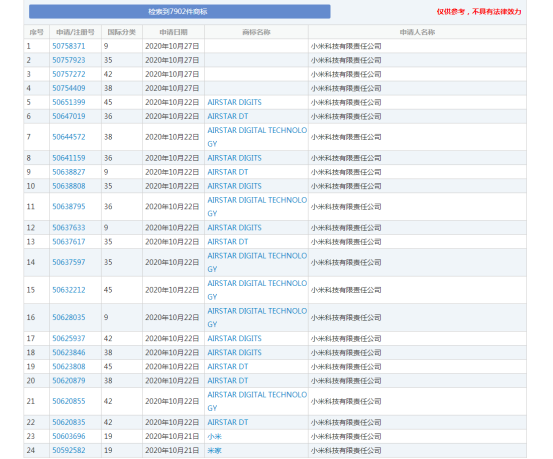Open registration number 50757272
Screen dimensions: 553x459
click(69, 74)
